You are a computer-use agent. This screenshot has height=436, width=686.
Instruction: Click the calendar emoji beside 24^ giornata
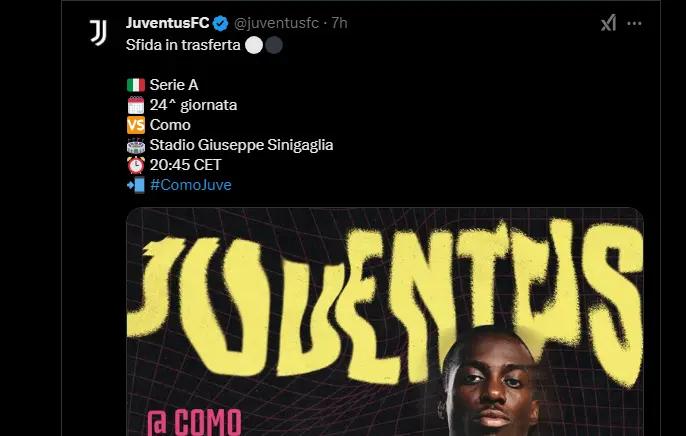click(x=136, y=105)
